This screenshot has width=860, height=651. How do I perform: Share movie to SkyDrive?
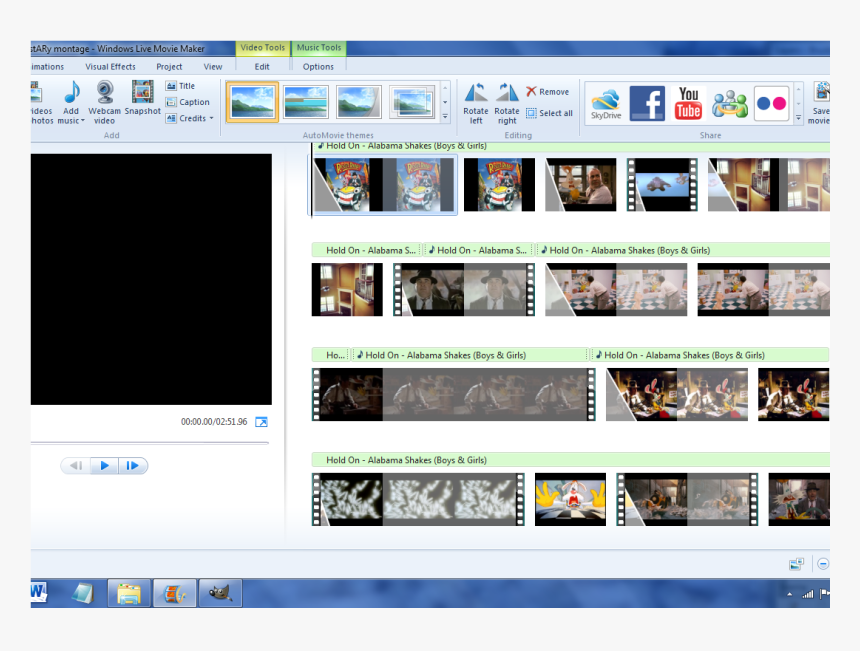point(606,103)
